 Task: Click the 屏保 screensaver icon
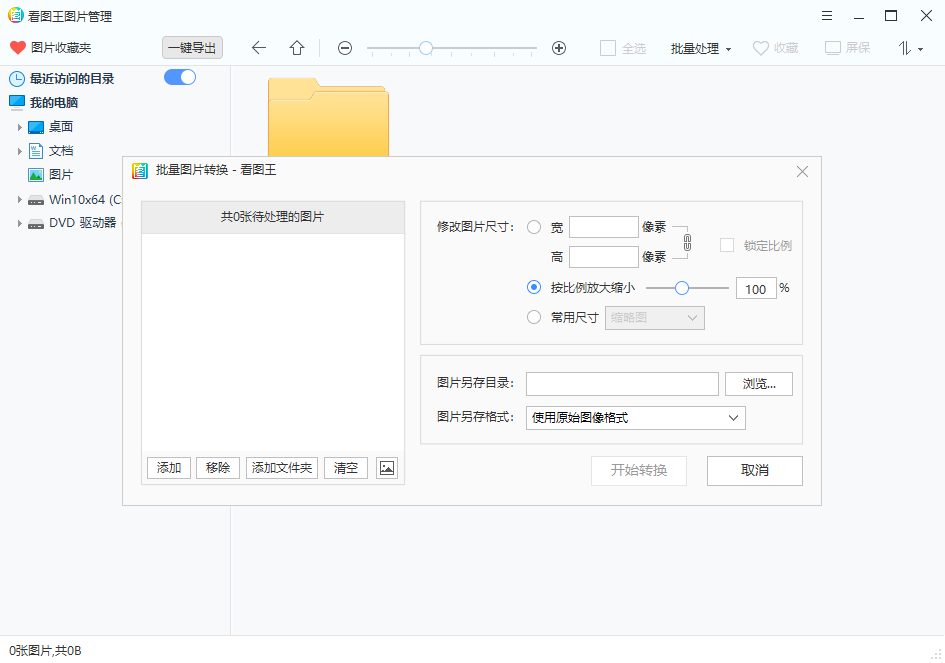point(831,46)
